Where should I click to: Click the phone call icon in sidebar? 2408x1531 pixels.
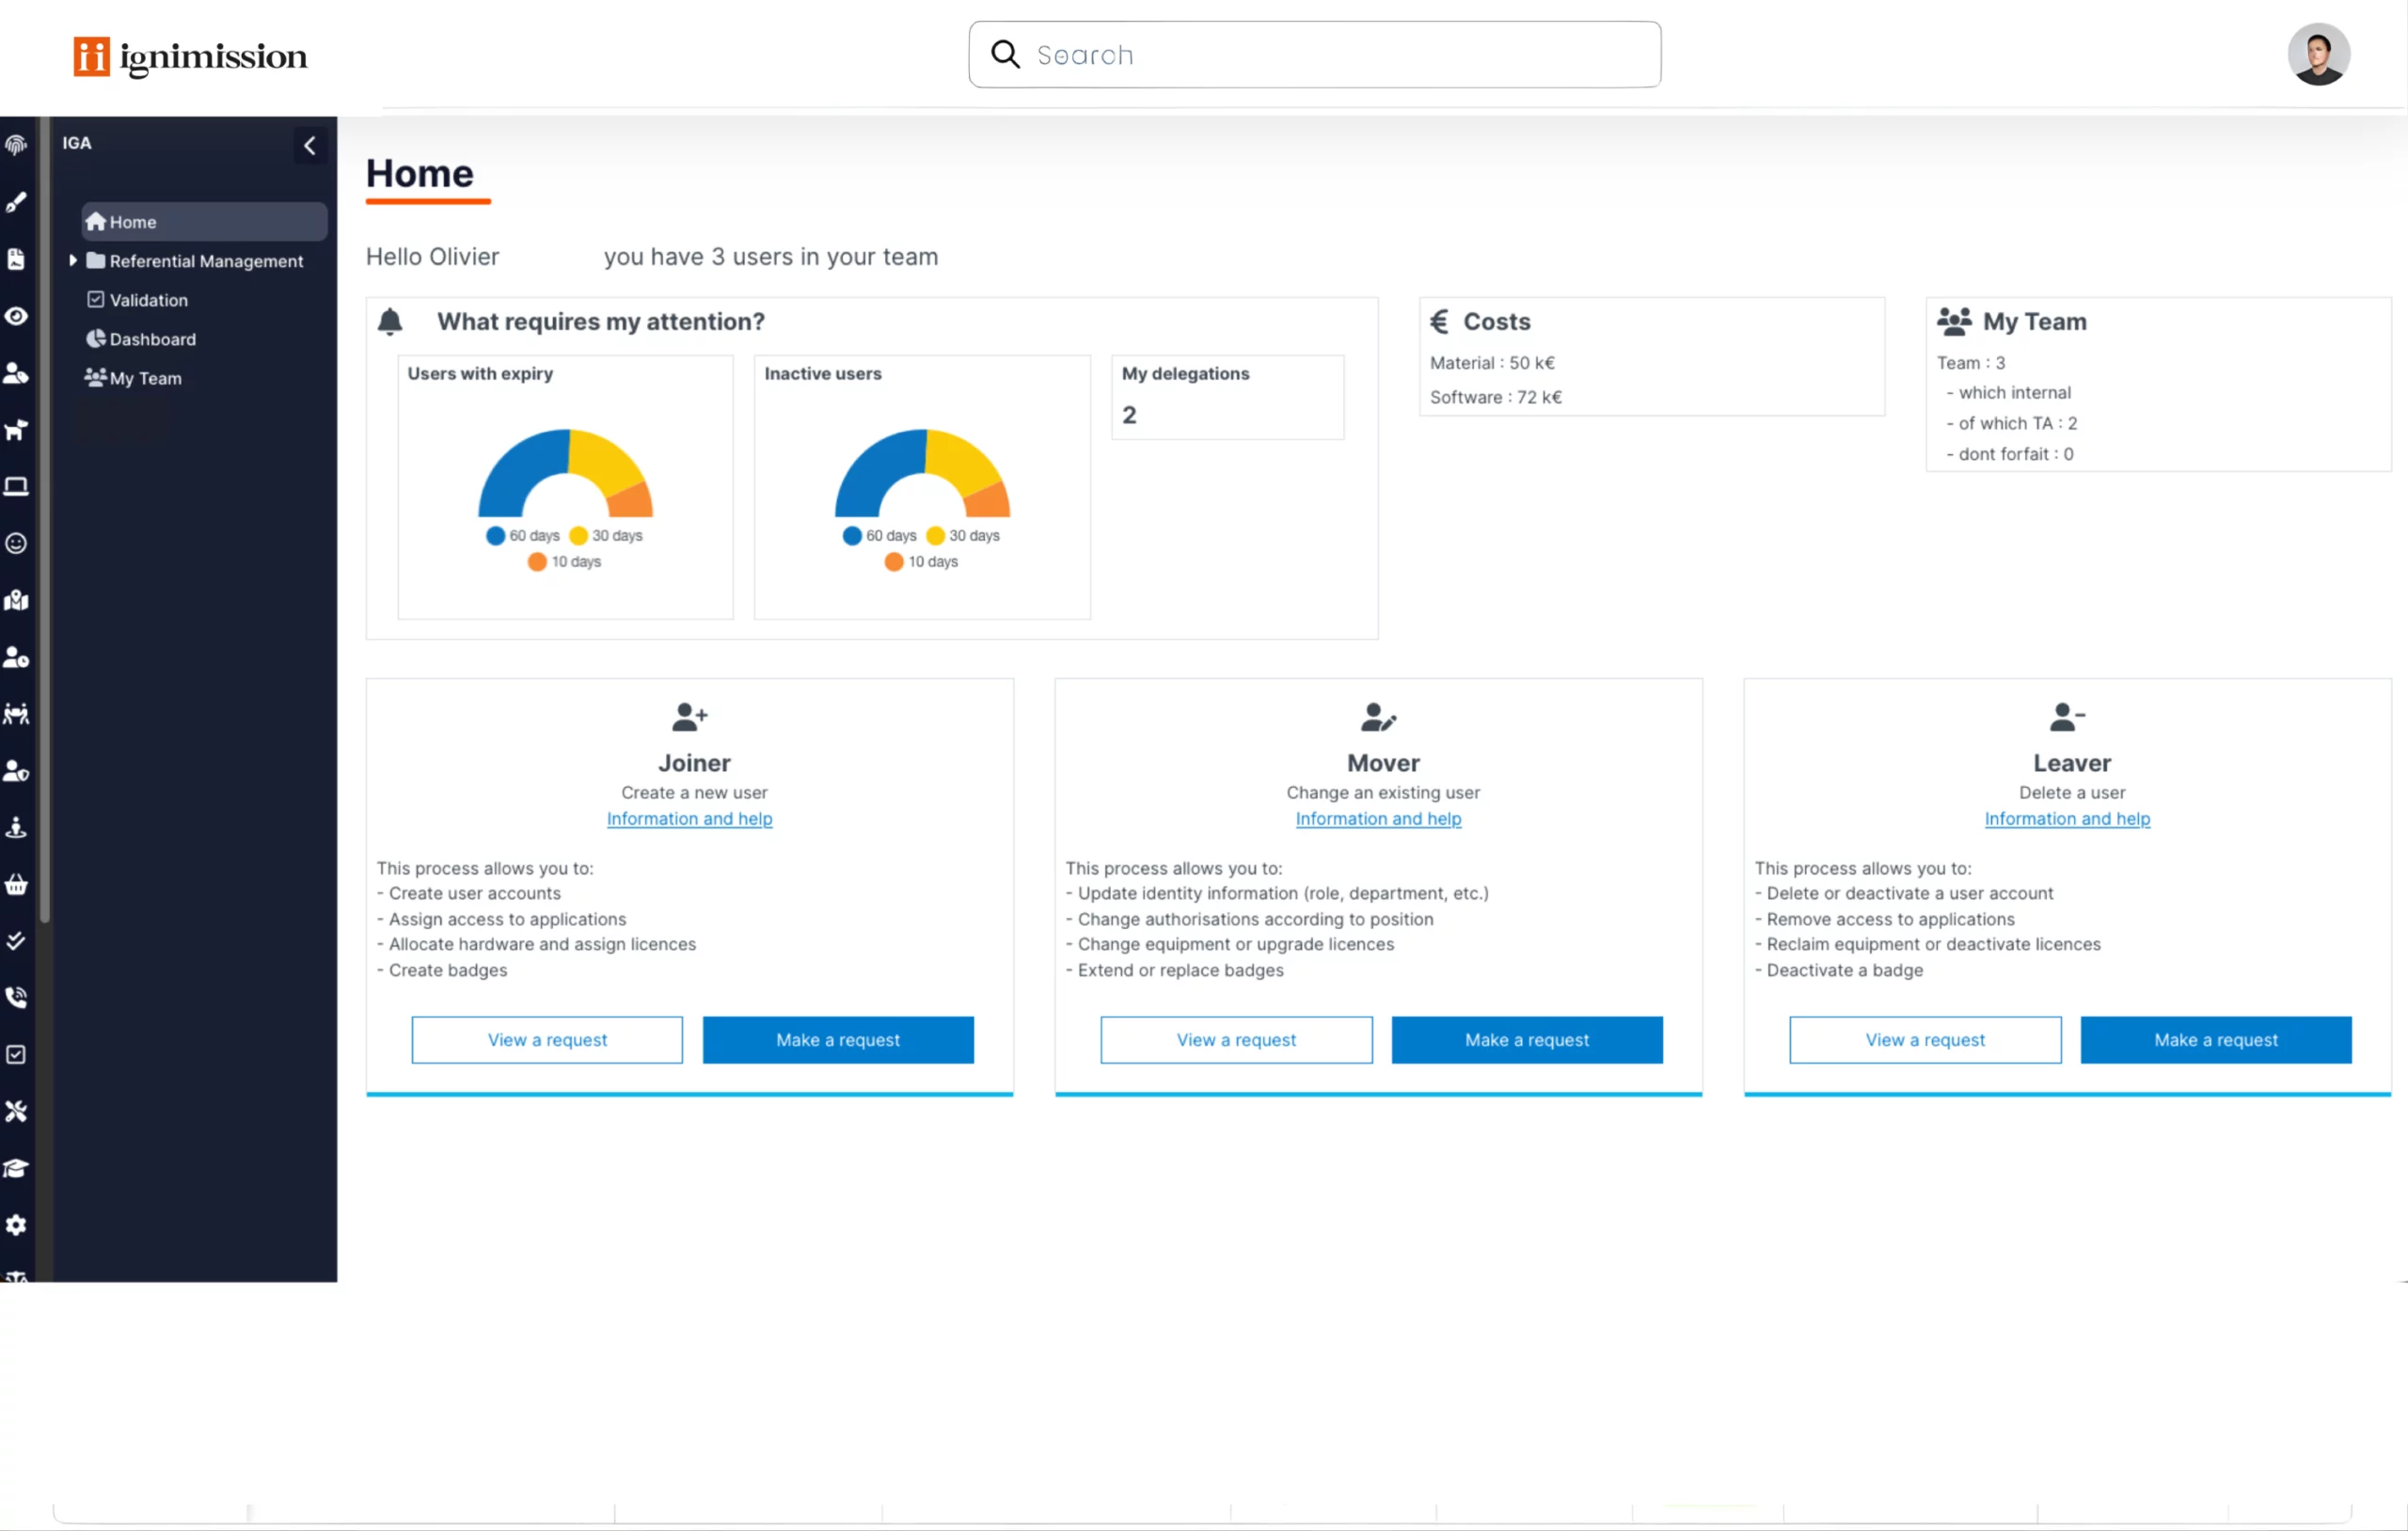click(x=16, y=997)
